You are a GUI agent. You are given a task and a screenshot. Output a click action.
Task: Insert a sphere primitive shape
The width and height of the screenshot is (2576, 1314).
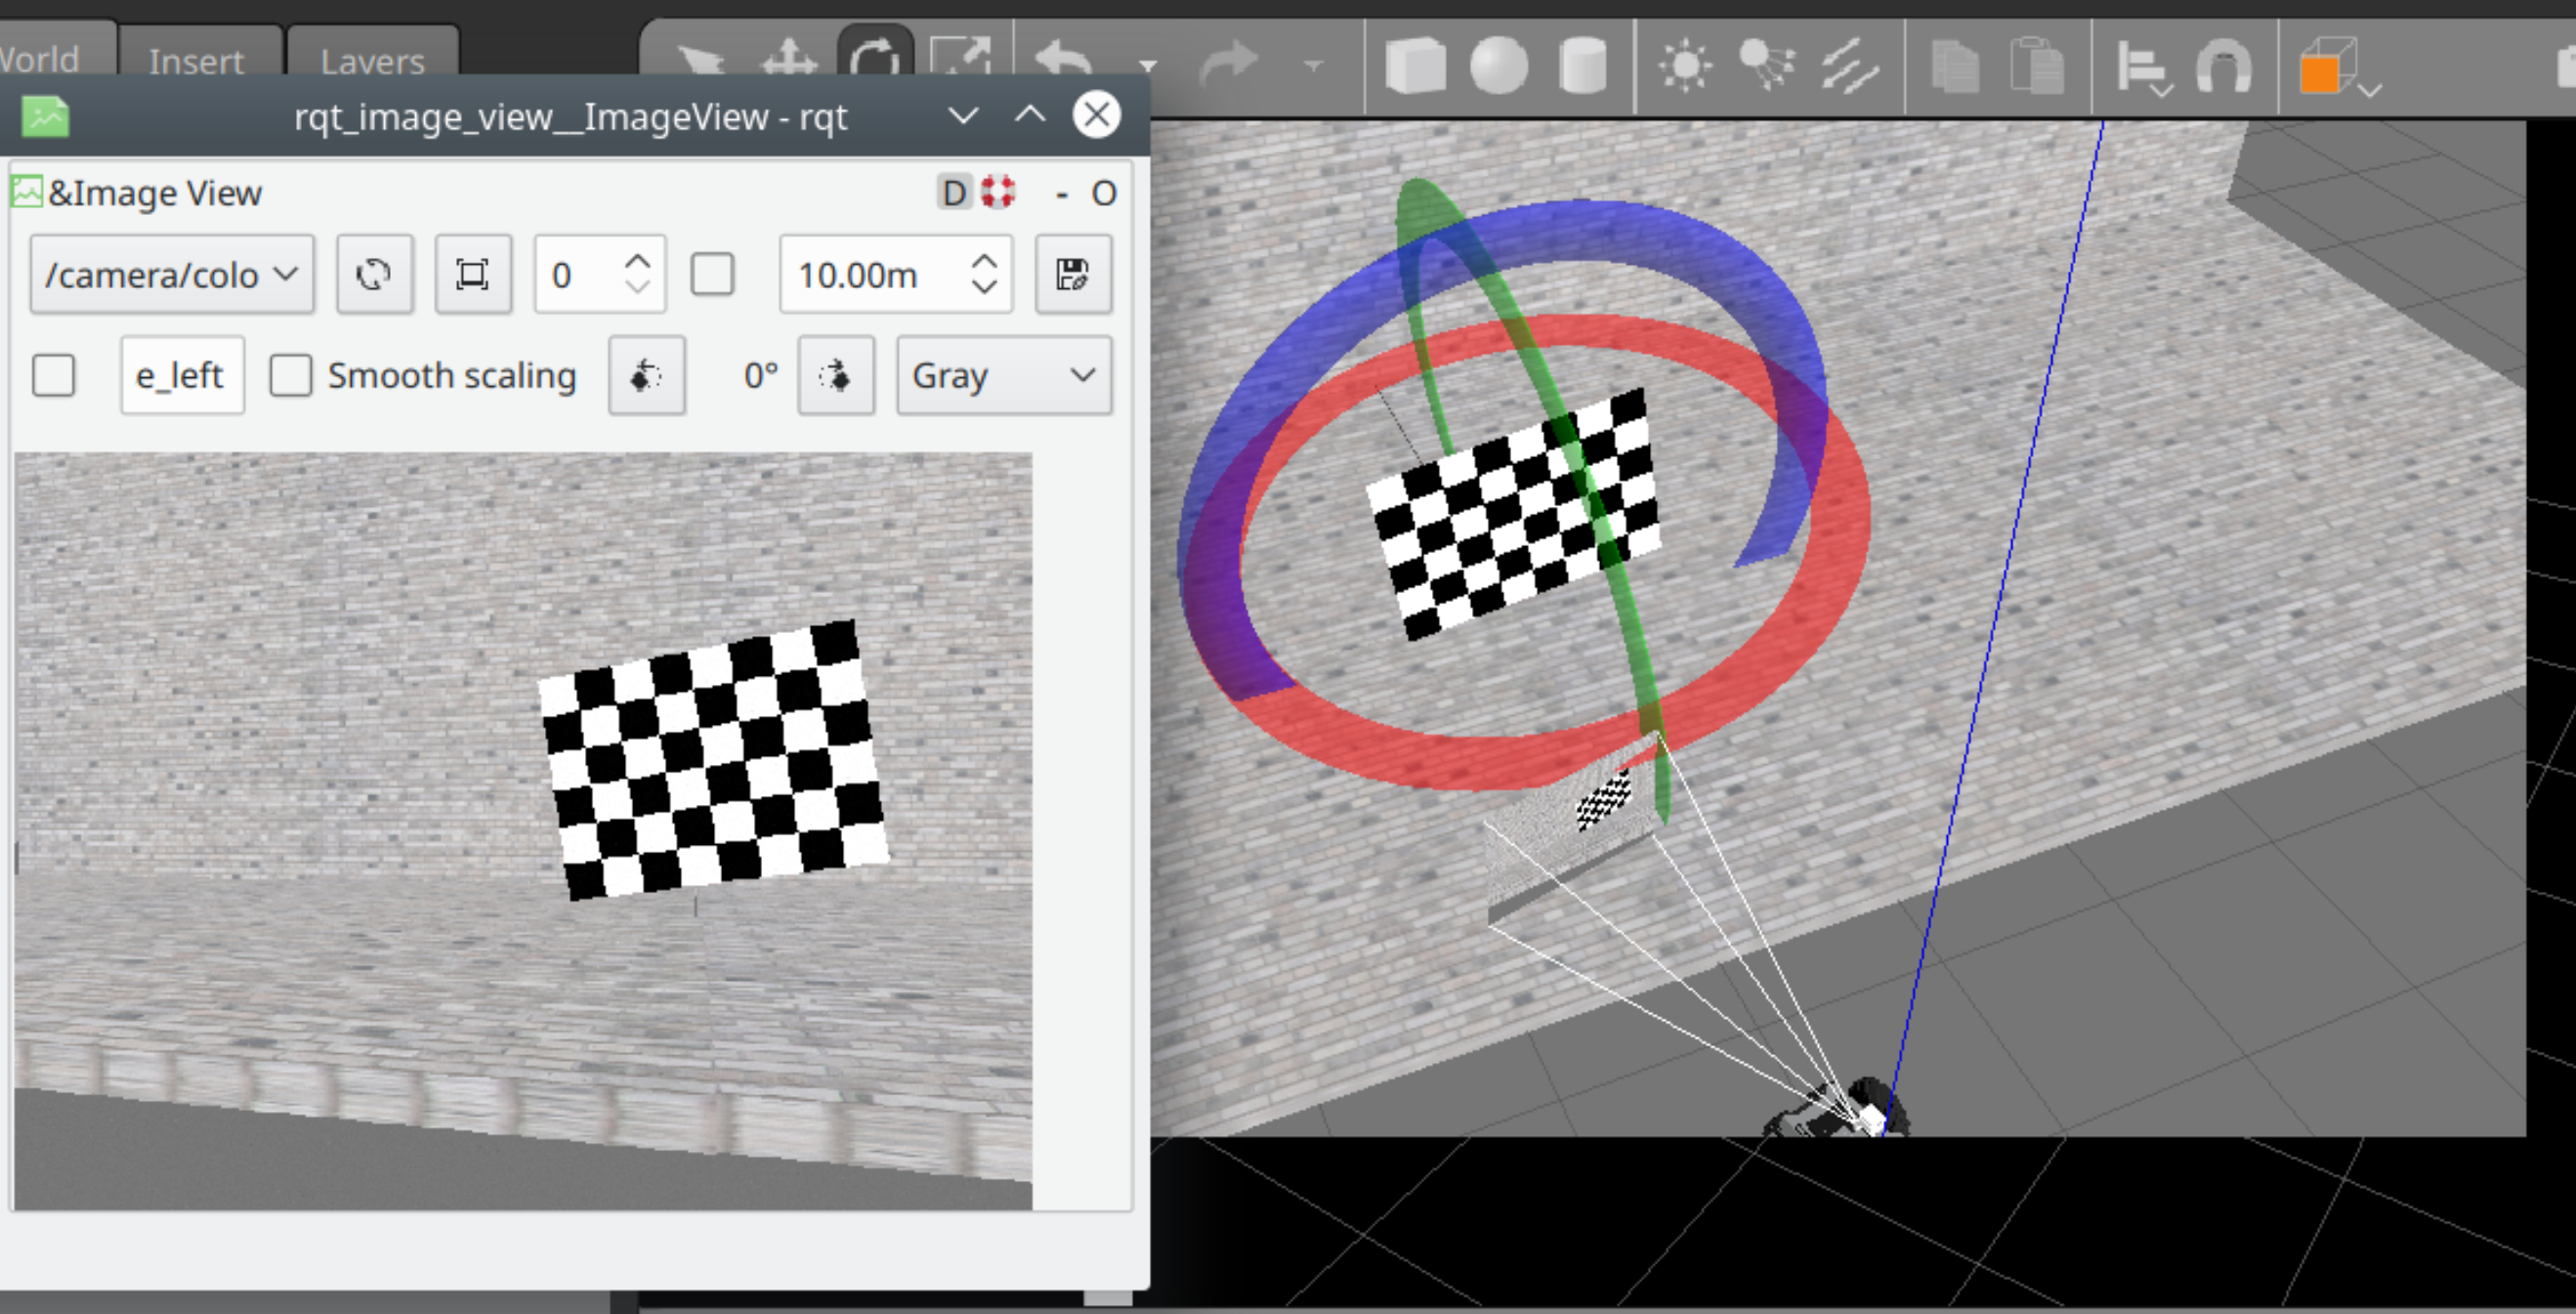tap(1499, 66)
